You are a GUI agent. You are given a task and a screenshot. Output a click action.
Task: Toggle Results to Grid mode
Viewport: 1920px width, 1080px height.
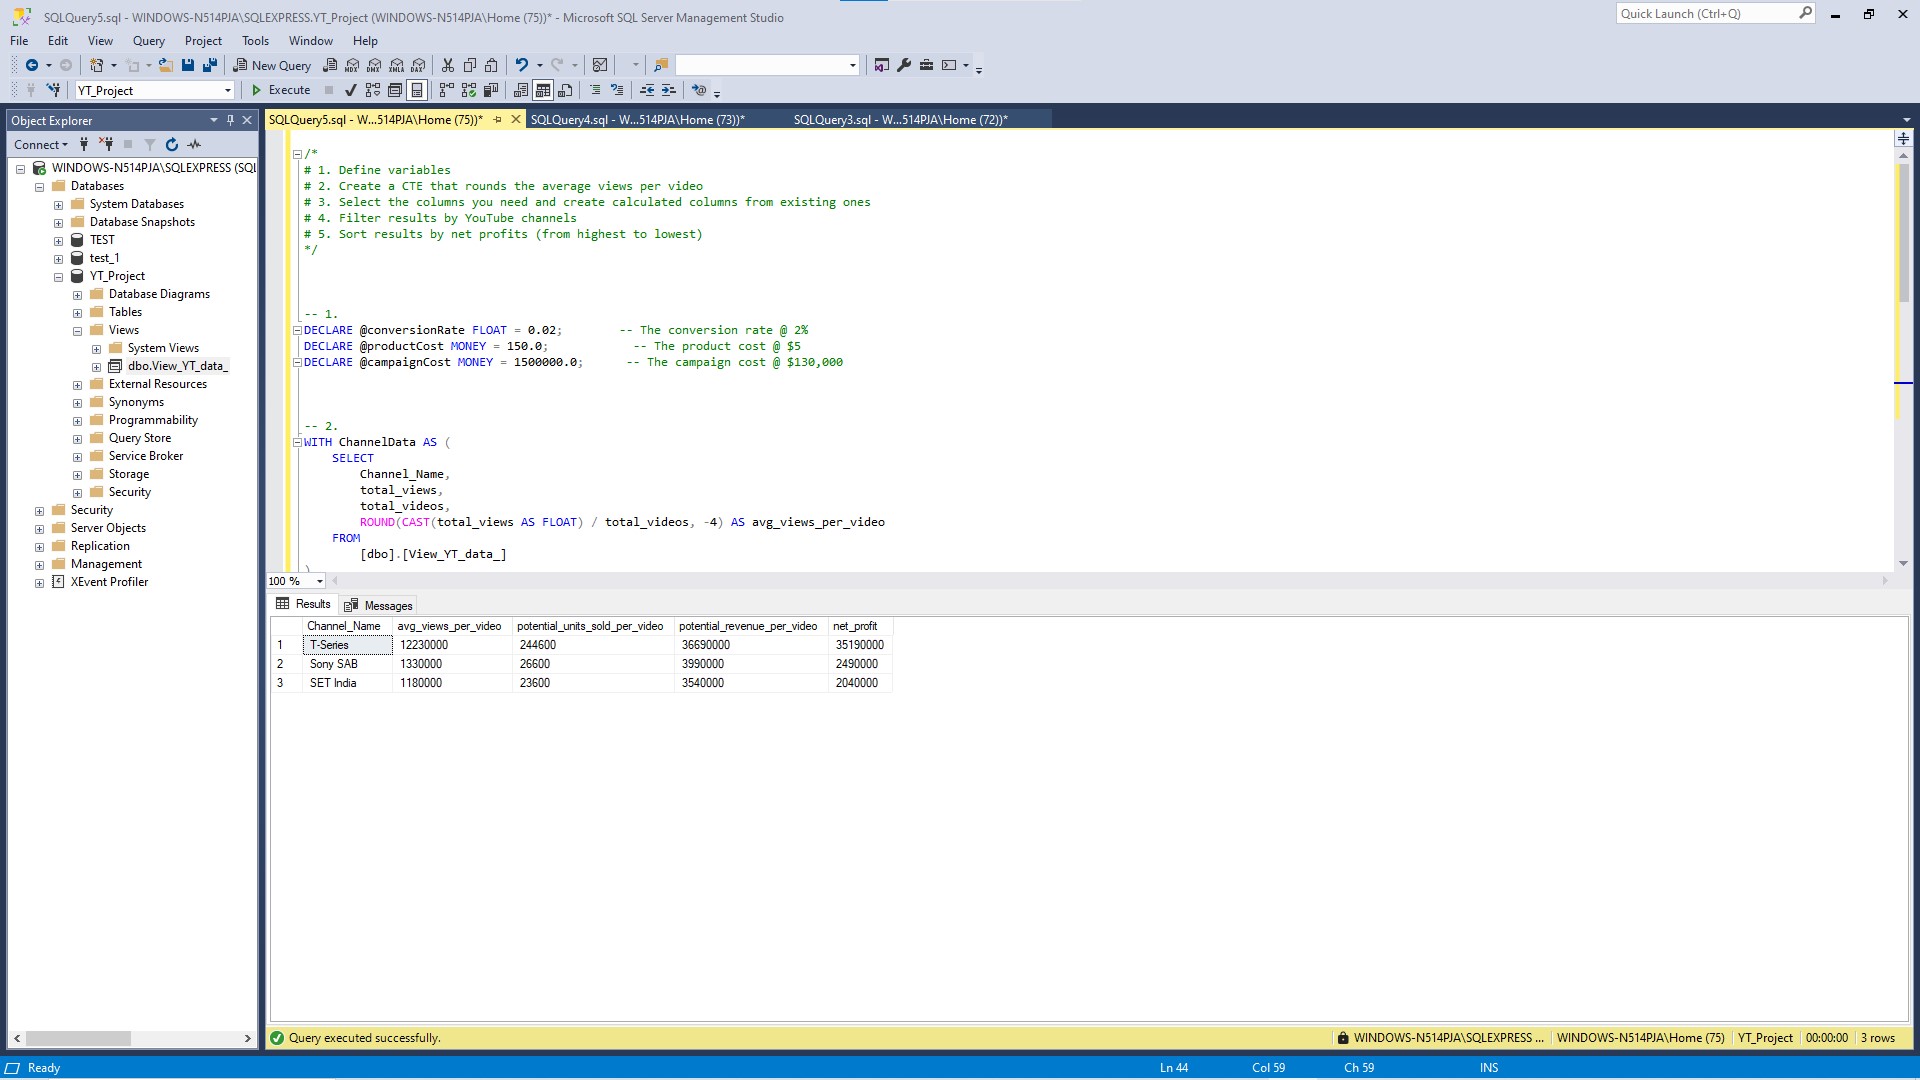[x=542, y=90]
